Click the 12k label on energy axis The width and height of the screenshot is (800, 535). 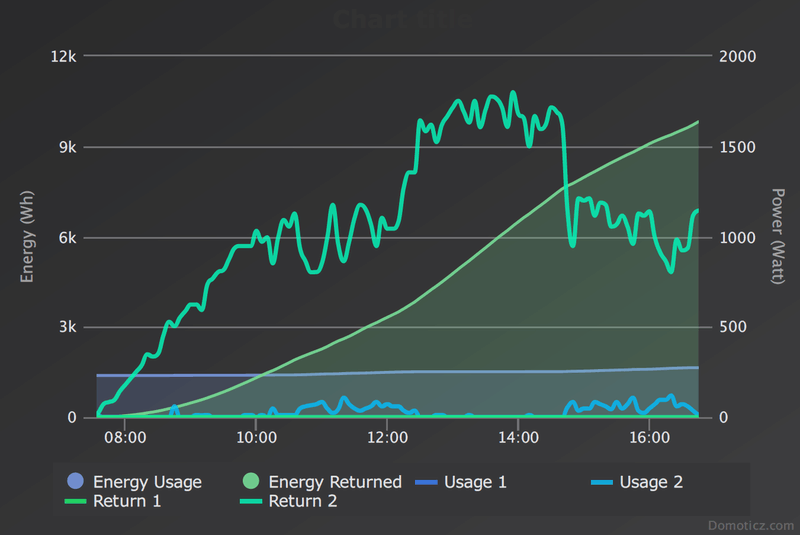(65, 57)
